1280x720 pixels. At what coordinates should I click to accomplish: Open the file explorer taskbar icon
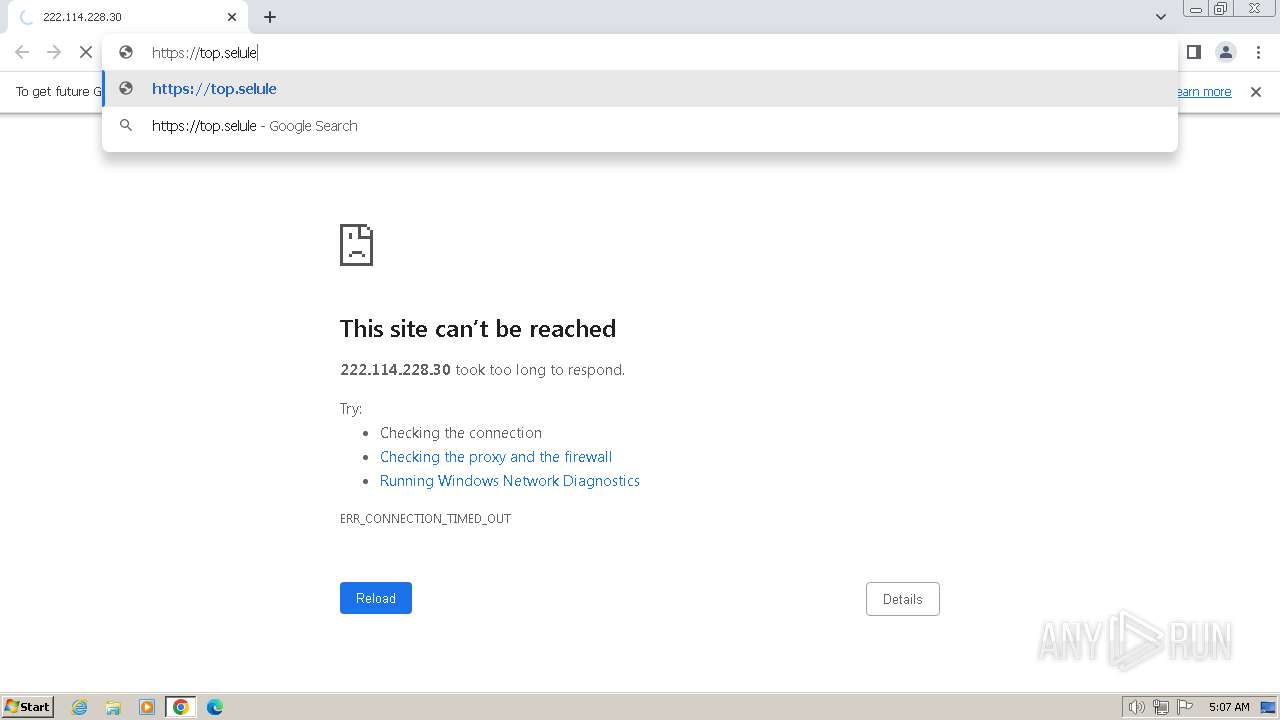tap(113, 707)
